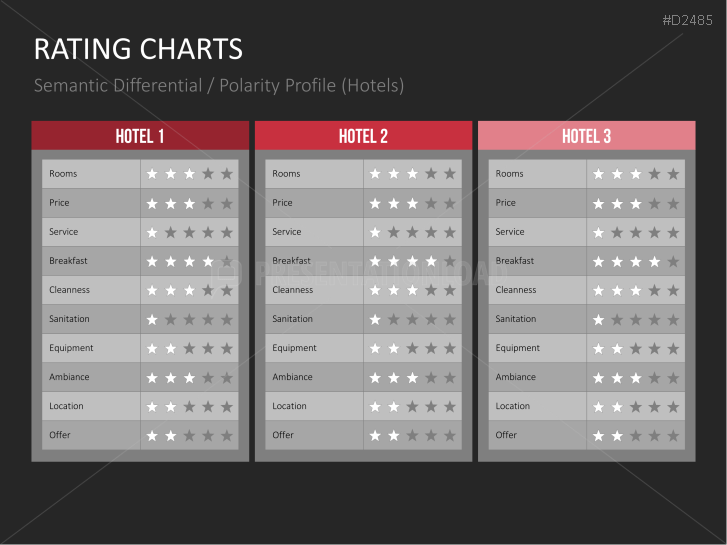This screenshot has height=545, width=727.
Task: Click the third star in Hotel 2 Service row
Action: (x=412, y=232)
